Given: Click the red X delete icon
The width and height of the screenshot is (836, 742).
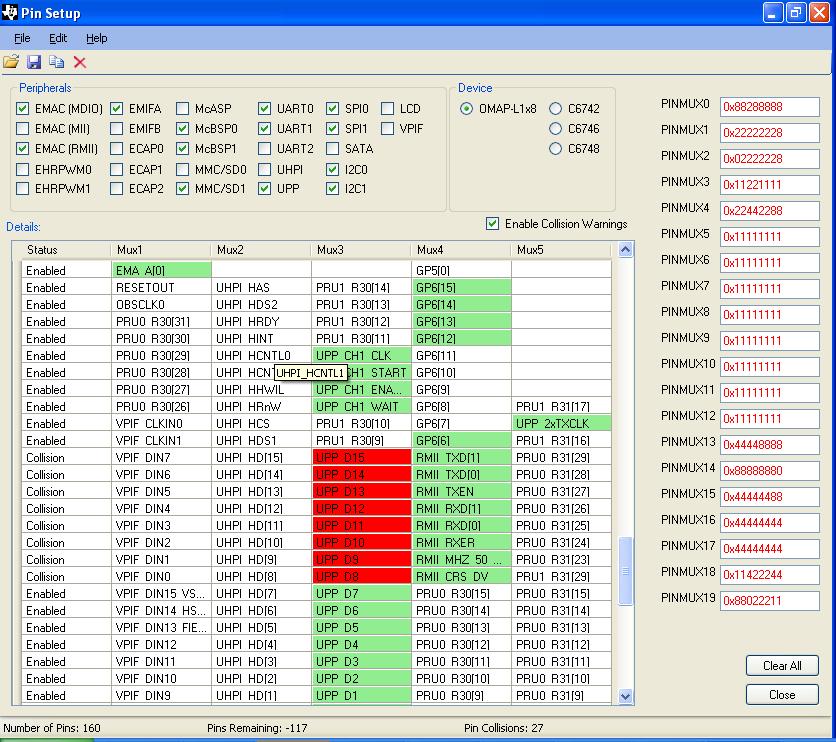Looking at the screenshot, I should tap(80, 62).
